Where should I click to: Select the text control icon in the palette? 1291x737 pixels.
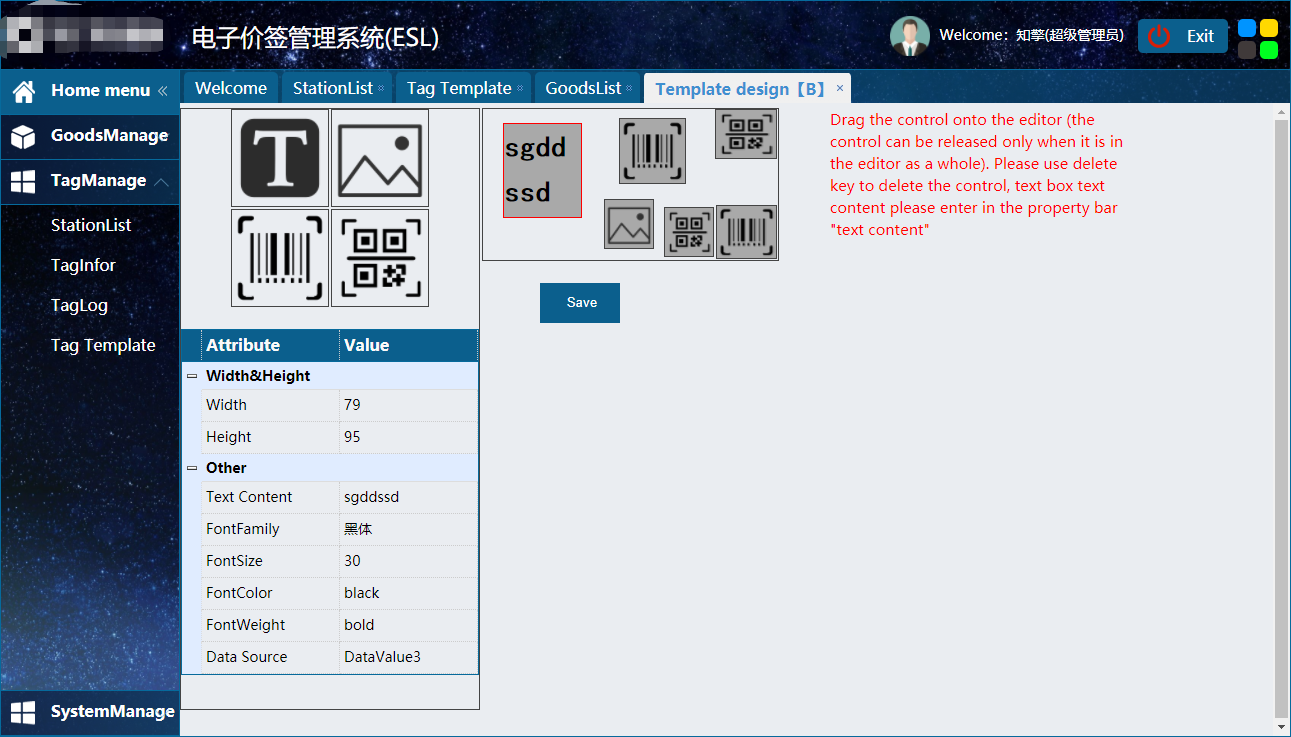280,158
